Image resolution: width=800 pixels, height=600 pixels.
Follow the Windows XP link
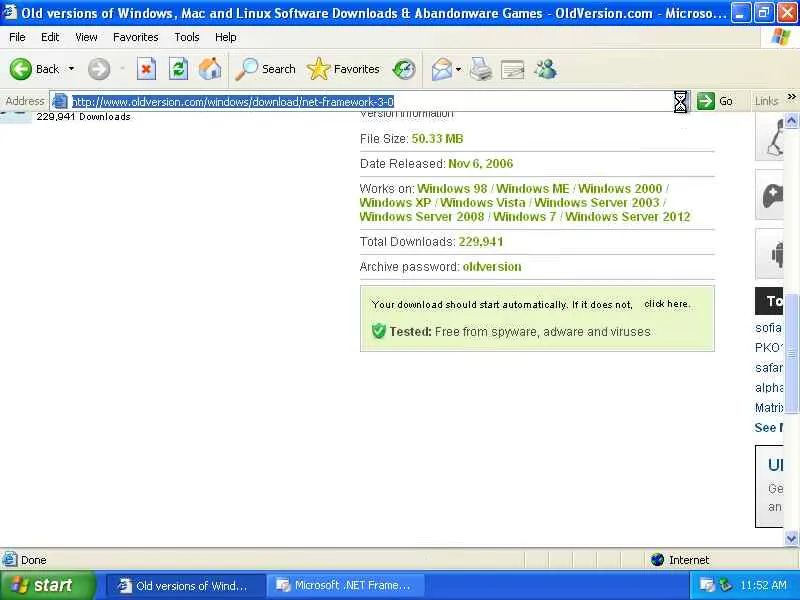(395, 203)
